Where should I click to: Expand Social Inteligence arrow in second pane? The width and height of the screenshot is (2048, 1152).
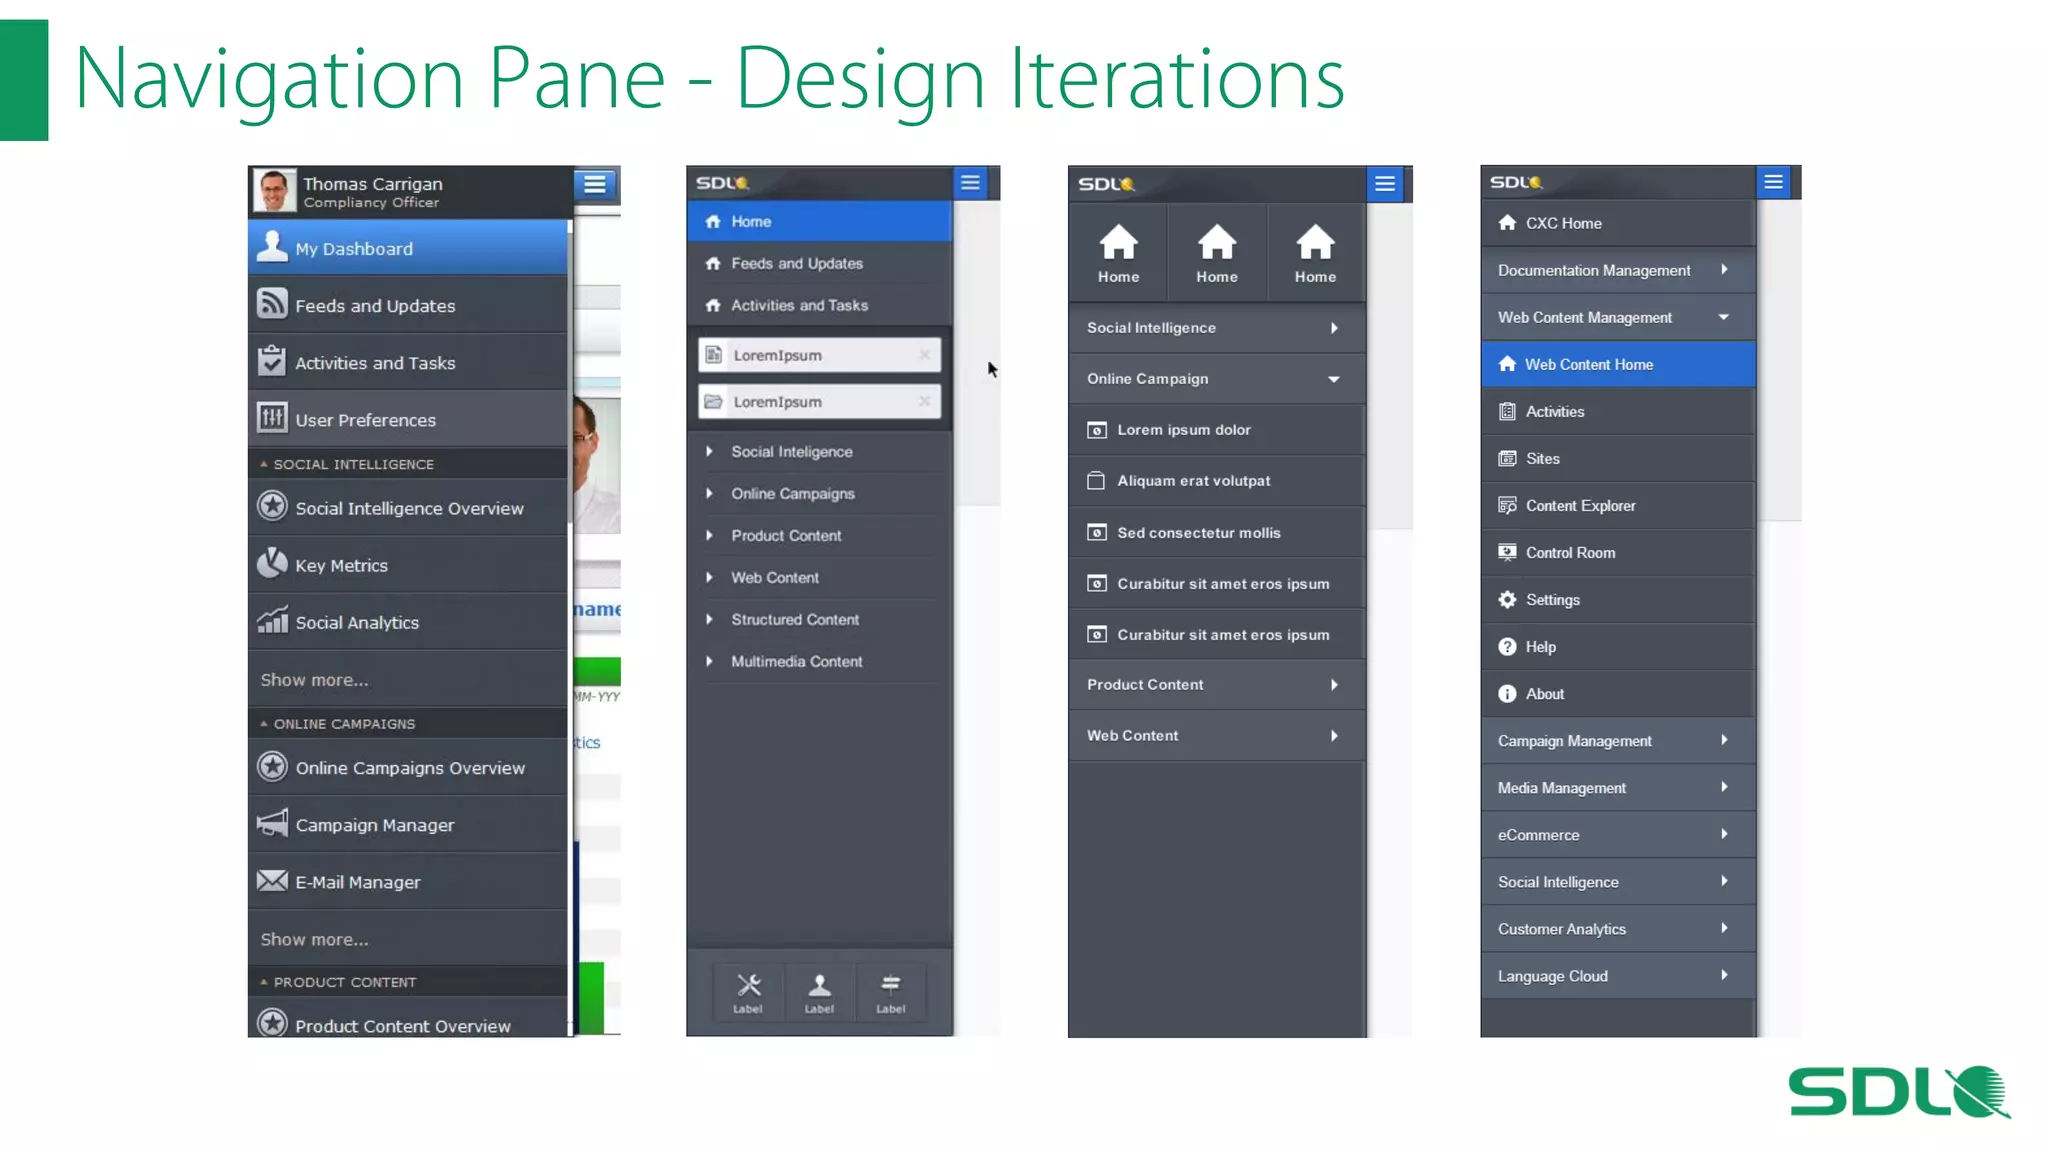pos(709,451)
